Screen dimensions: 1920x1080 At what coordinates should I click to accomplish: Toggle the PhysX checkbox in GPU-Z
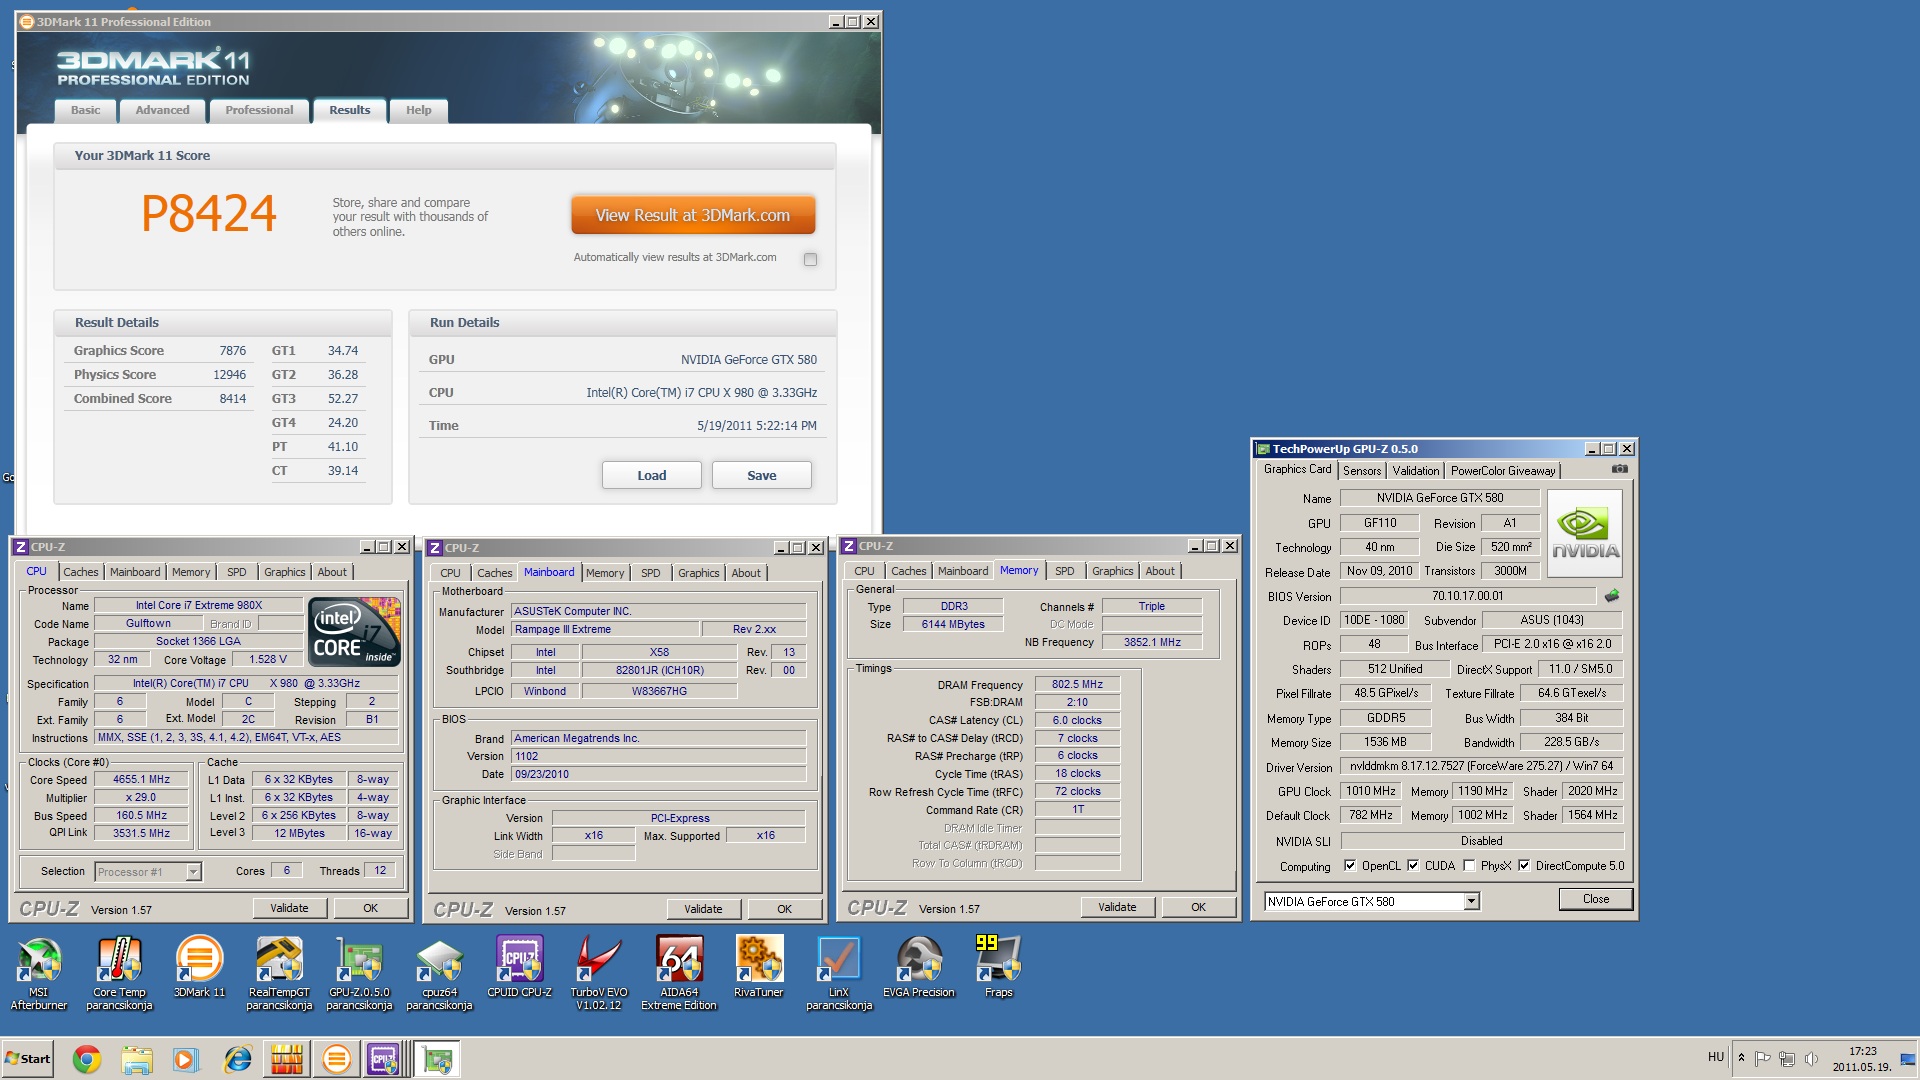1469,866
